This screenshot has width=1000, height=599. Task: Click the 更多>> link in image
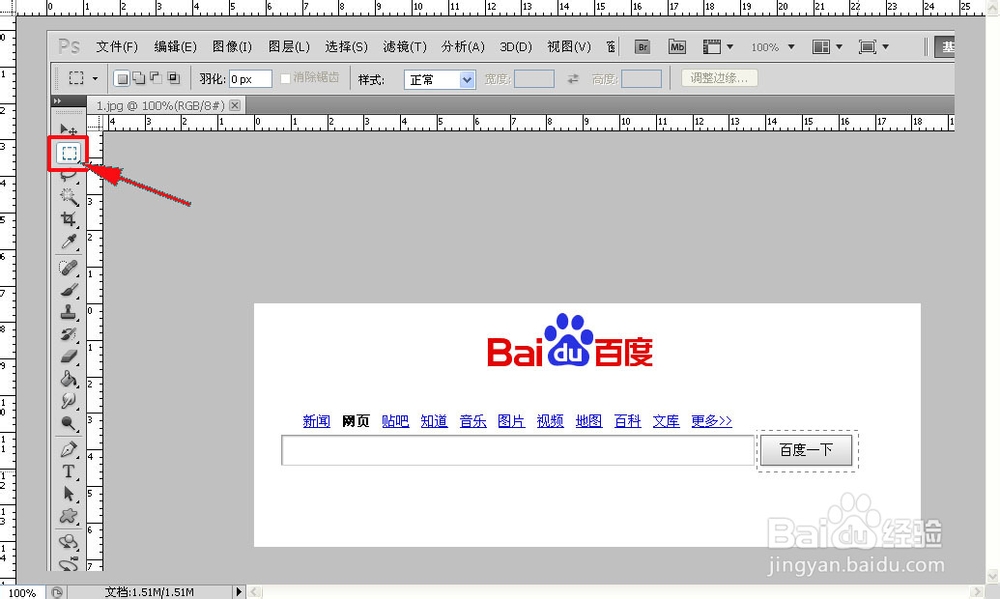point(712,421)
